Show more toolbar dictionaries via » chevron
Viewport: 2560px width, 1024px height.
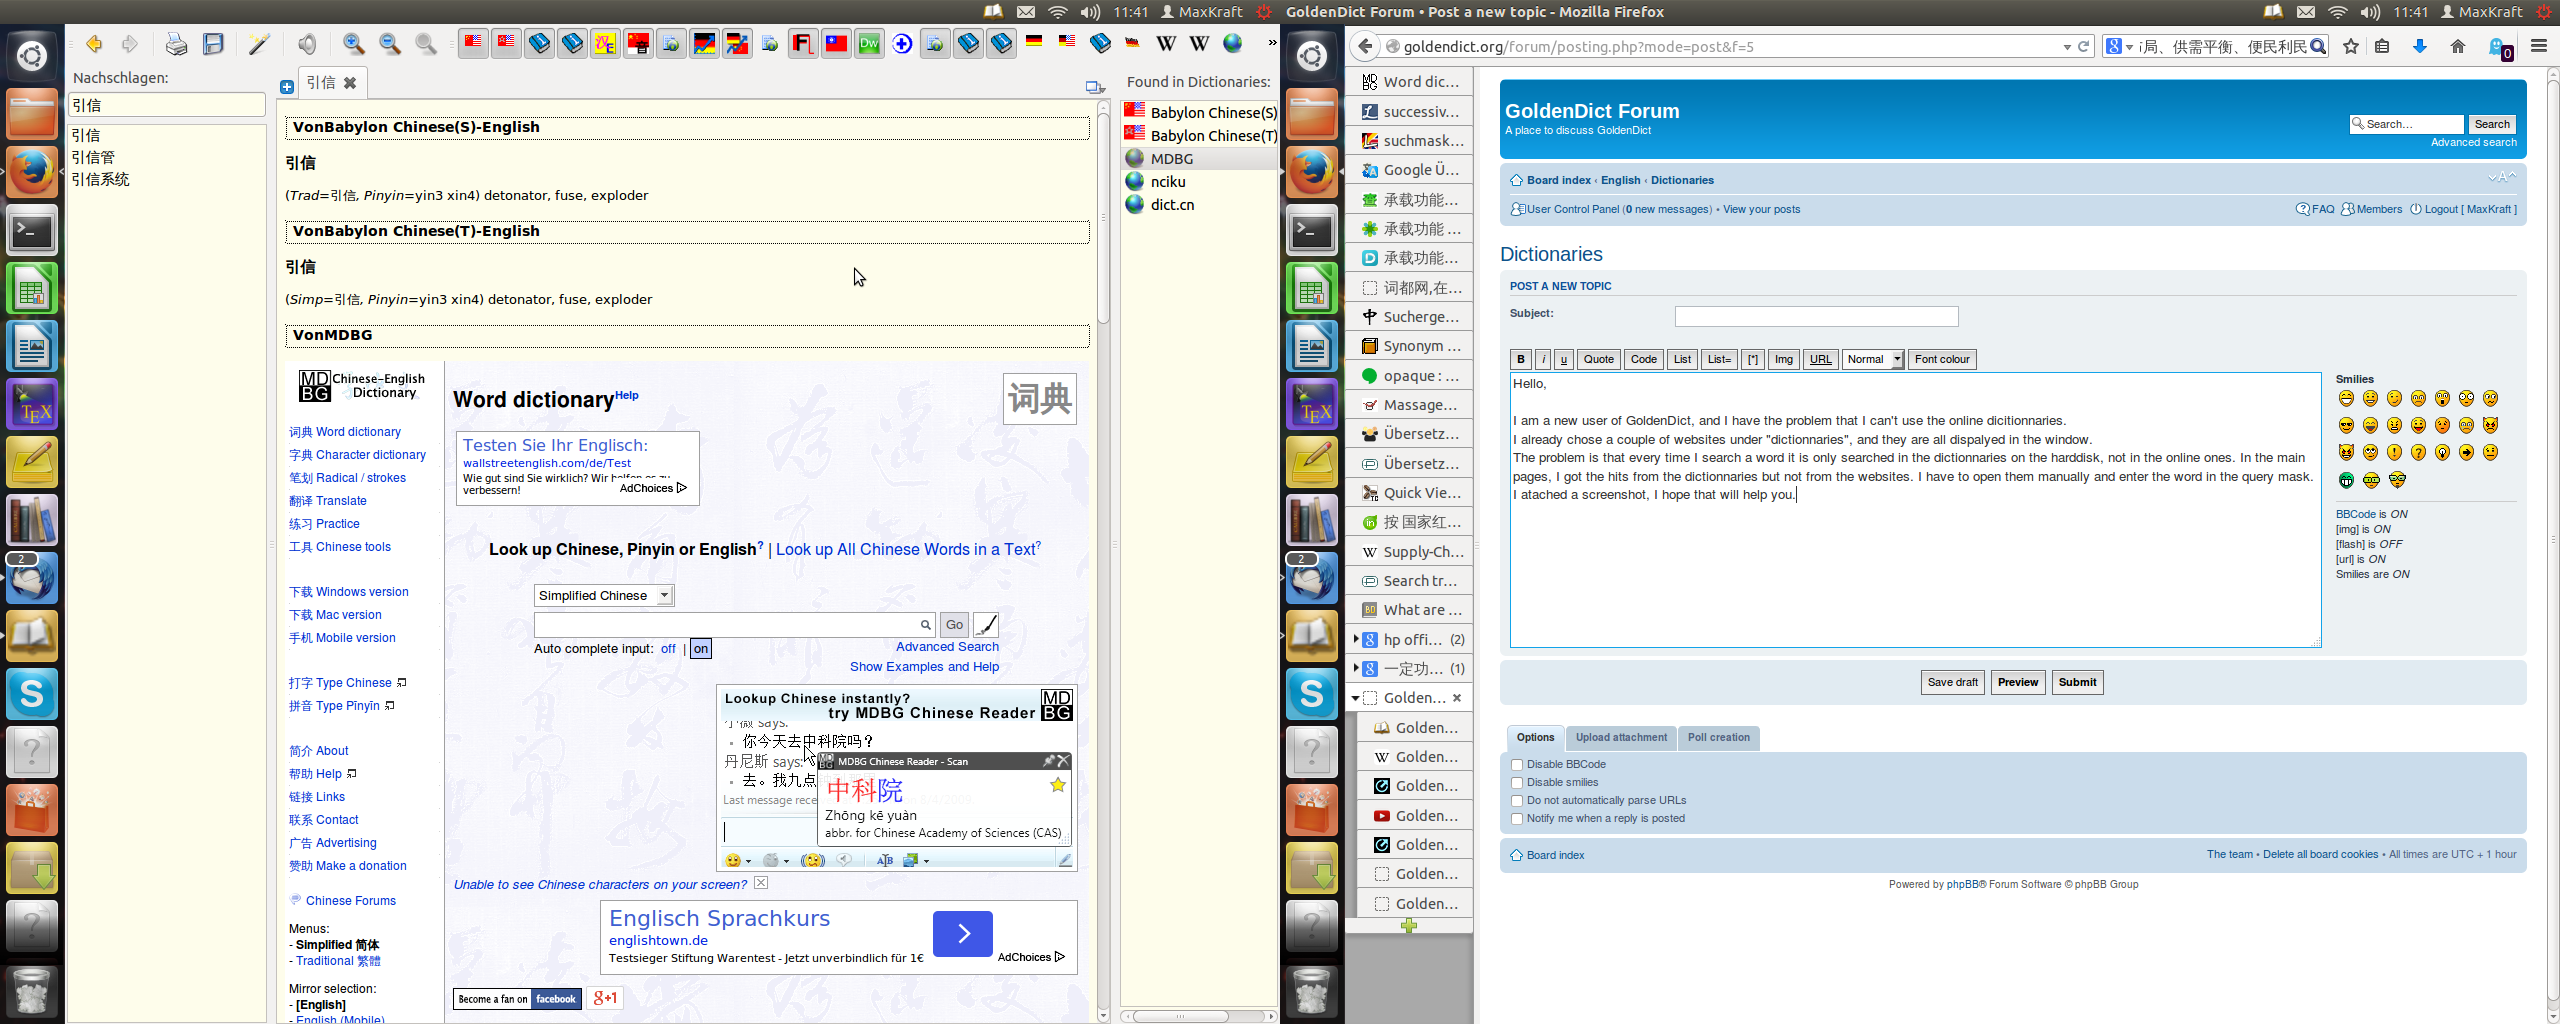(x=1271, y=43)
